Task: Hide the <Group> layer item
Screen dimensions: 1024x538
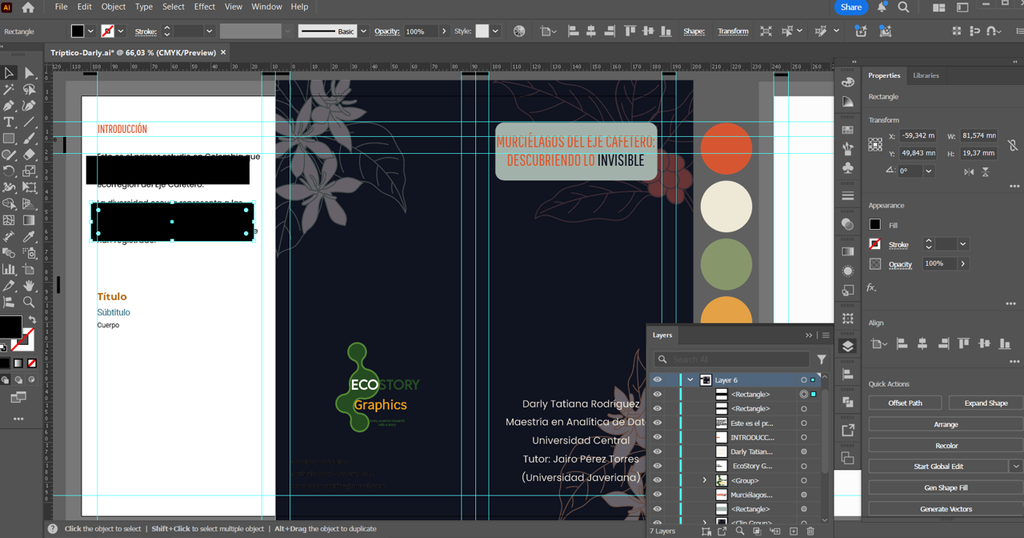Action: point(658,481)
